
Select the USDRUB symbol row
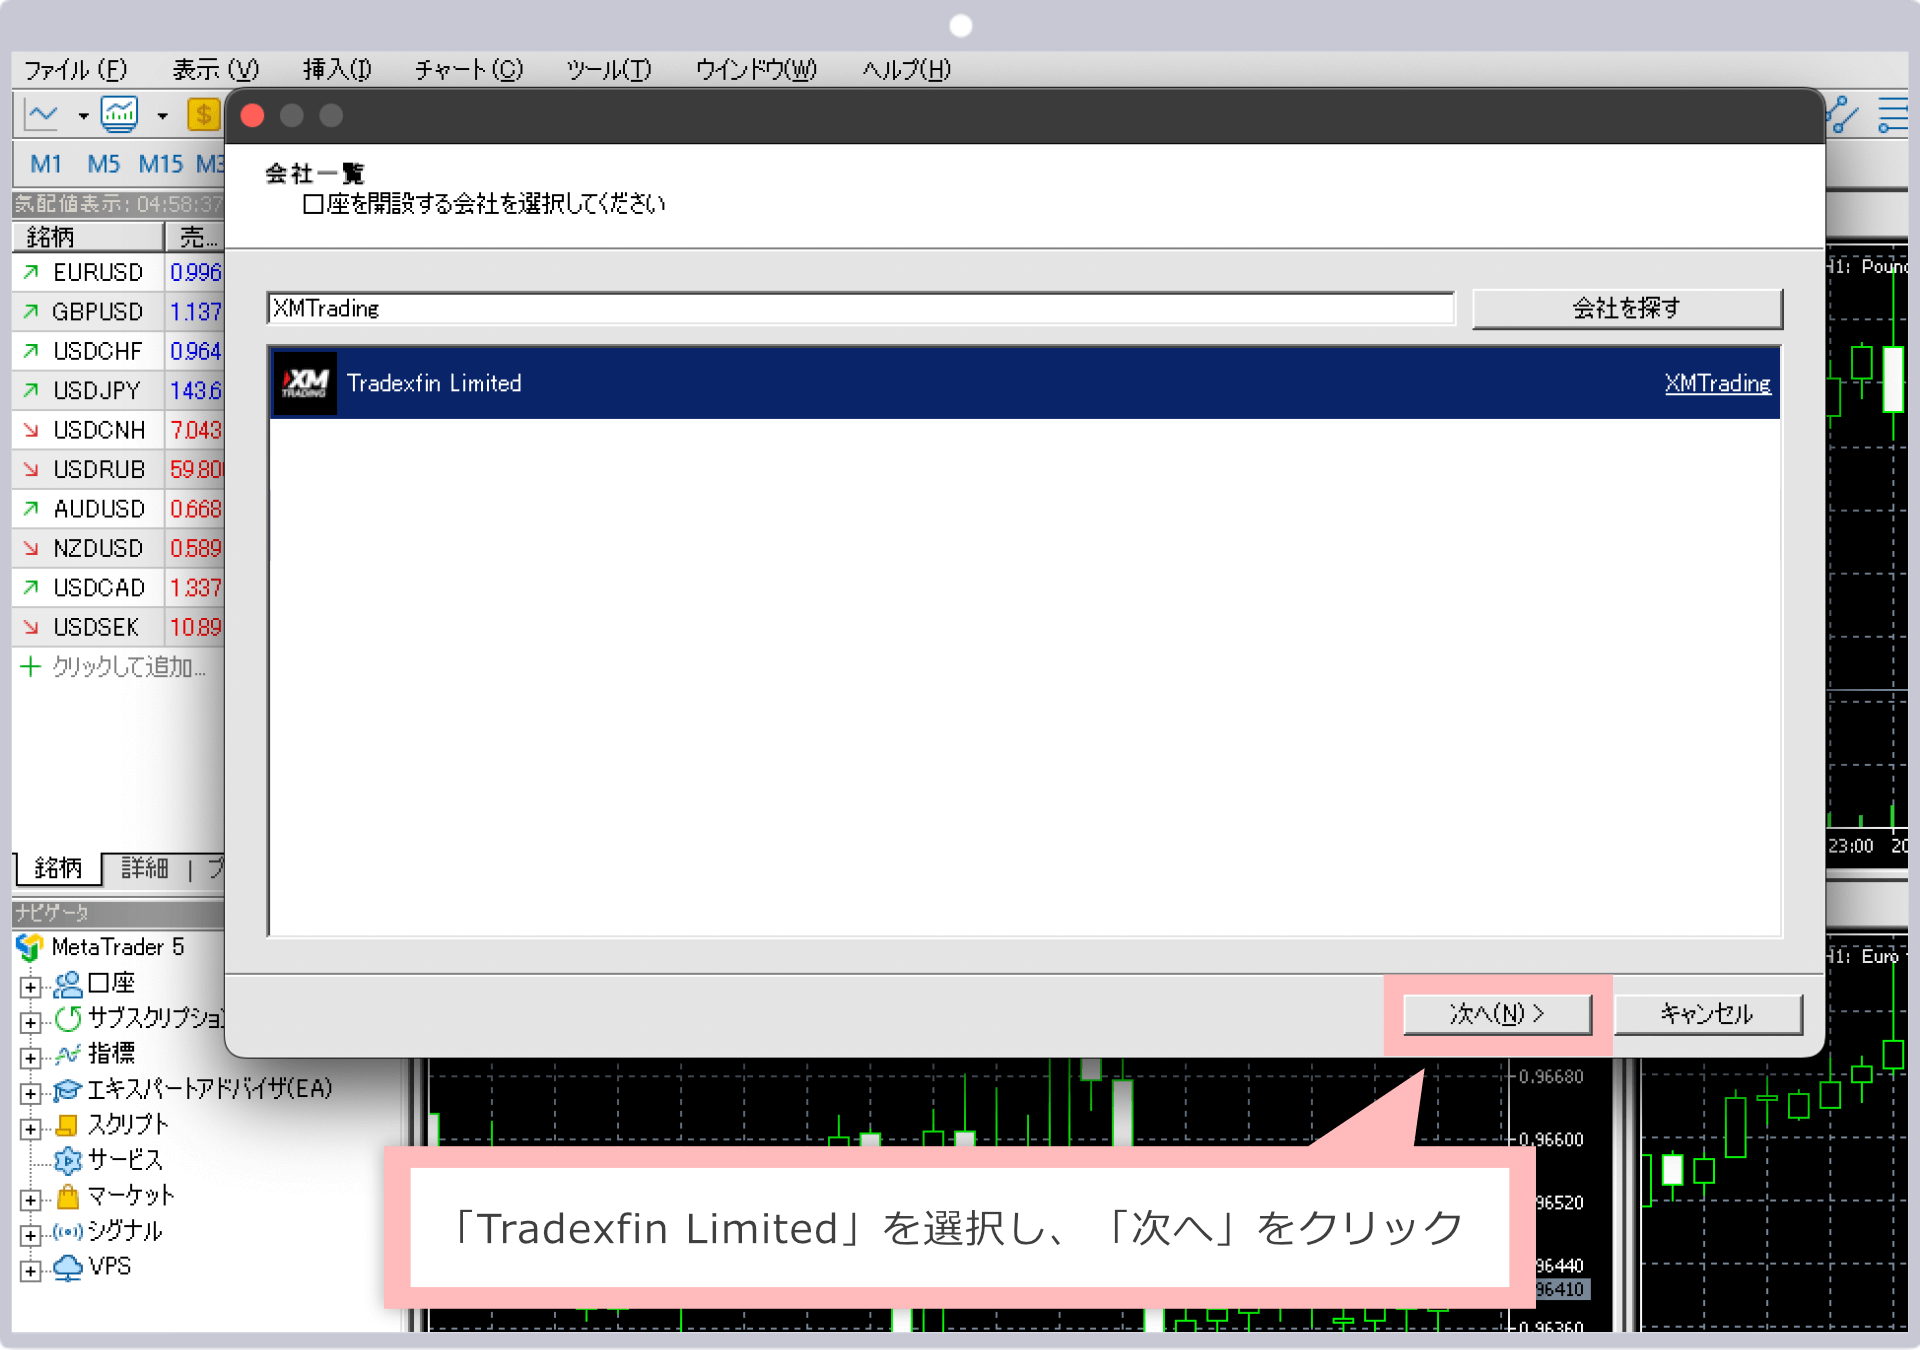(119, 469)
